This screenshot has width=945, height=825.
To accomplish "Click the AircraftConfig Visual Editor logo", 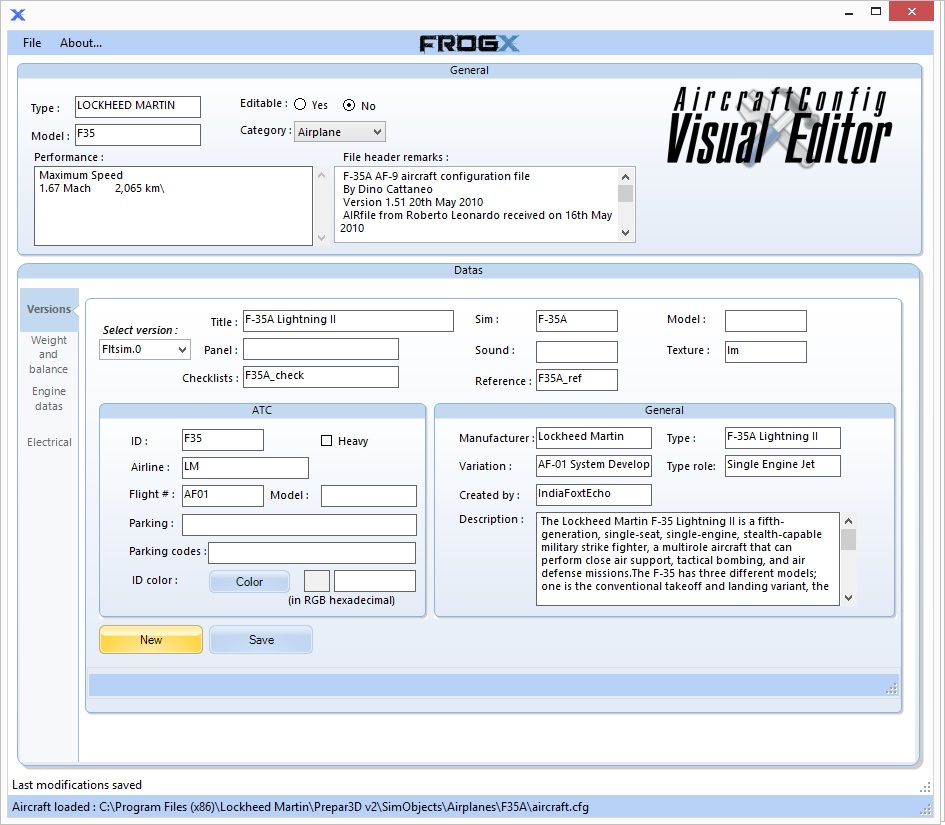I will 779,126.
